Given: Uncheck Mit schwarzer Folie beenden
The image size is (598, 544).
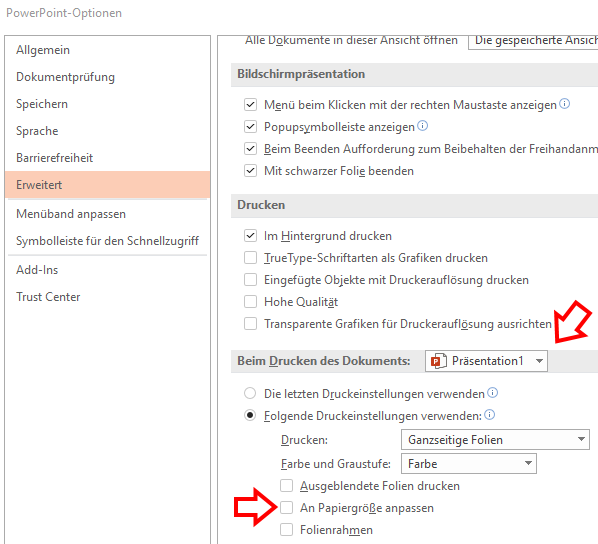Looking at the screenshot, I should pos(250,171).
